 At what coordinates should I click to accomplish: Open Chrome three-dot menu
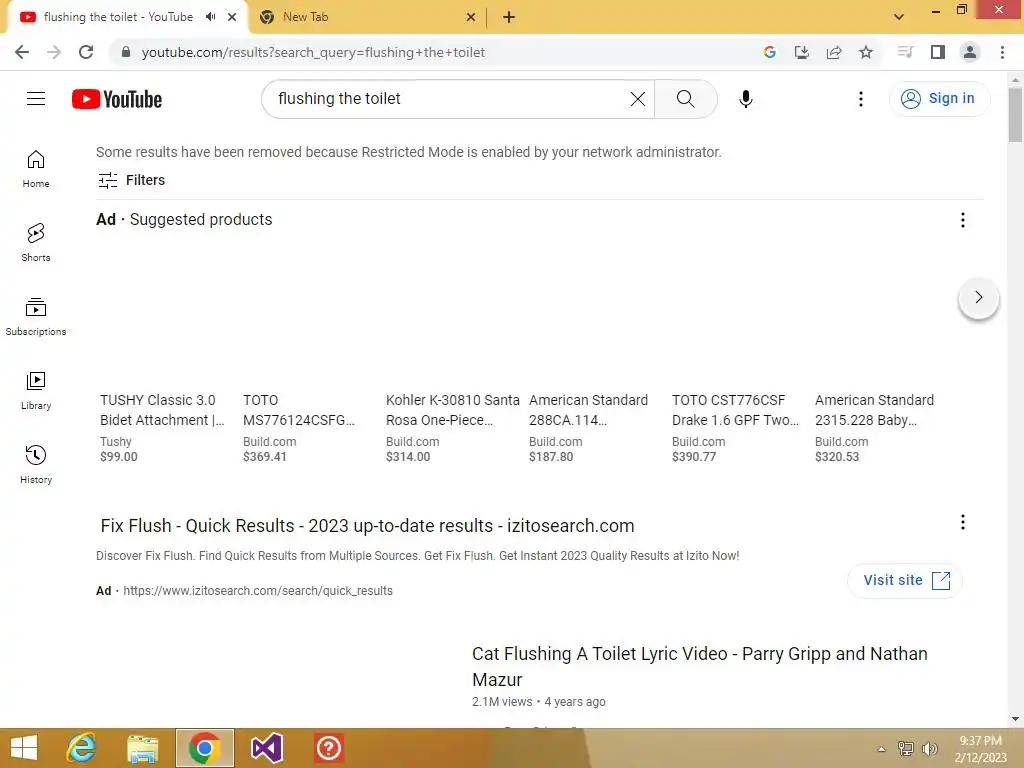(1002, 52)
